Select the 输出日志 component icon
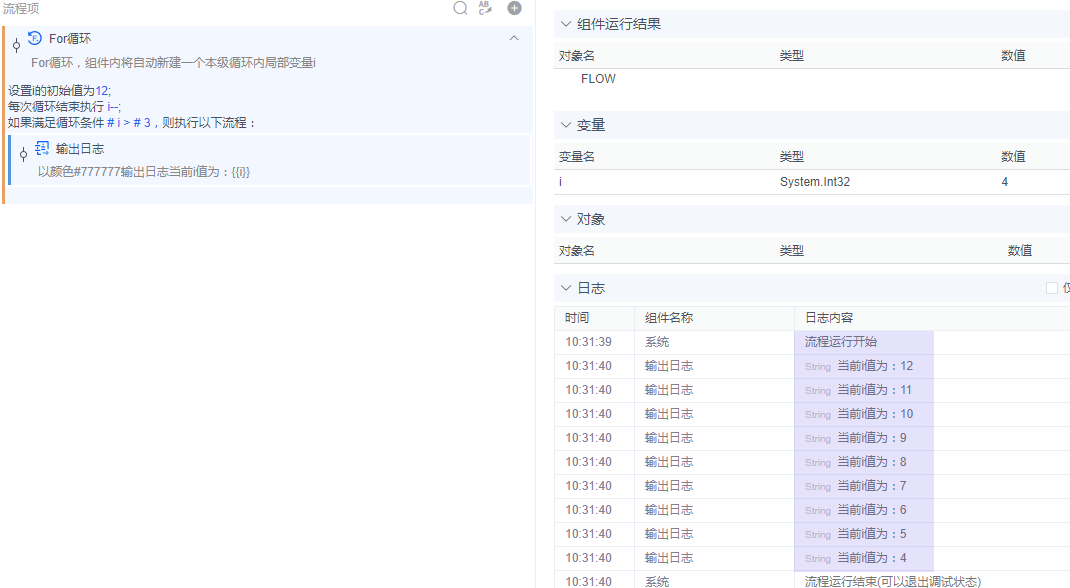The height and width of the screenshot is (588, 1070). [40, 146]
